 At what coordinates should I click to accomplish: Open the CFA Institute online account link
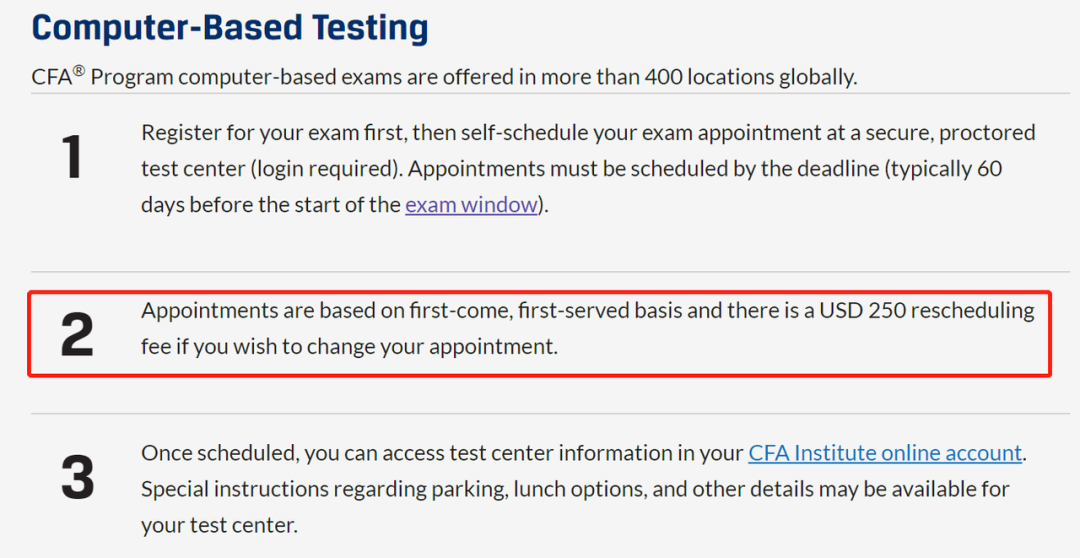(x=885, y=453)
